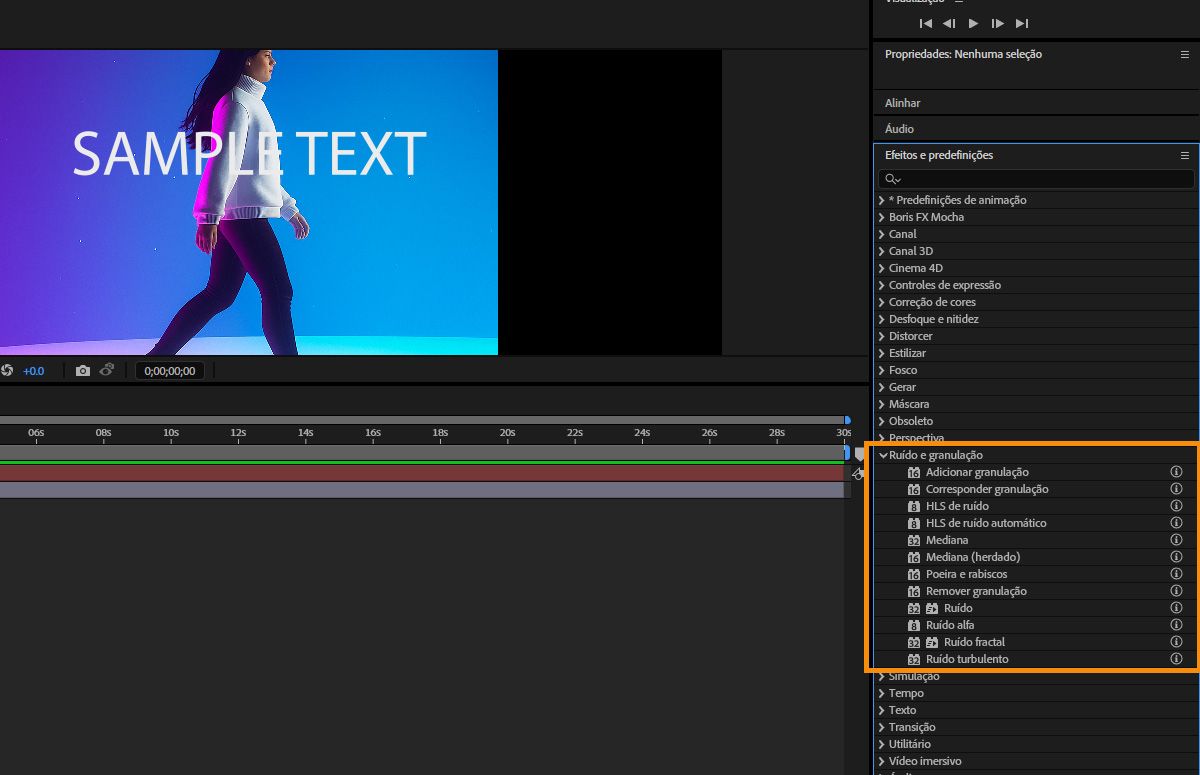The height and width of the screenshot is (775, 1200).
Task: Click the reset exposure aperture icon
Action: (7, 371)
